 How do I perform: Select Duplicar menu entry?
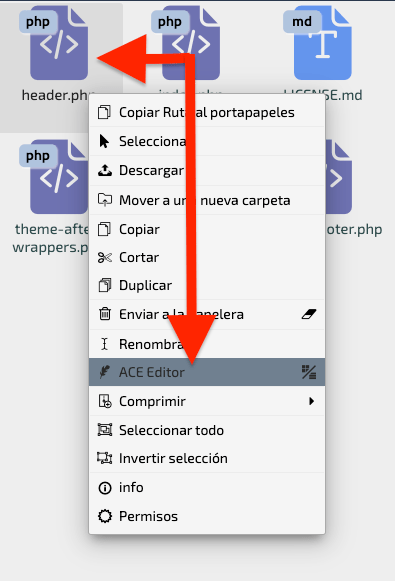207,285
